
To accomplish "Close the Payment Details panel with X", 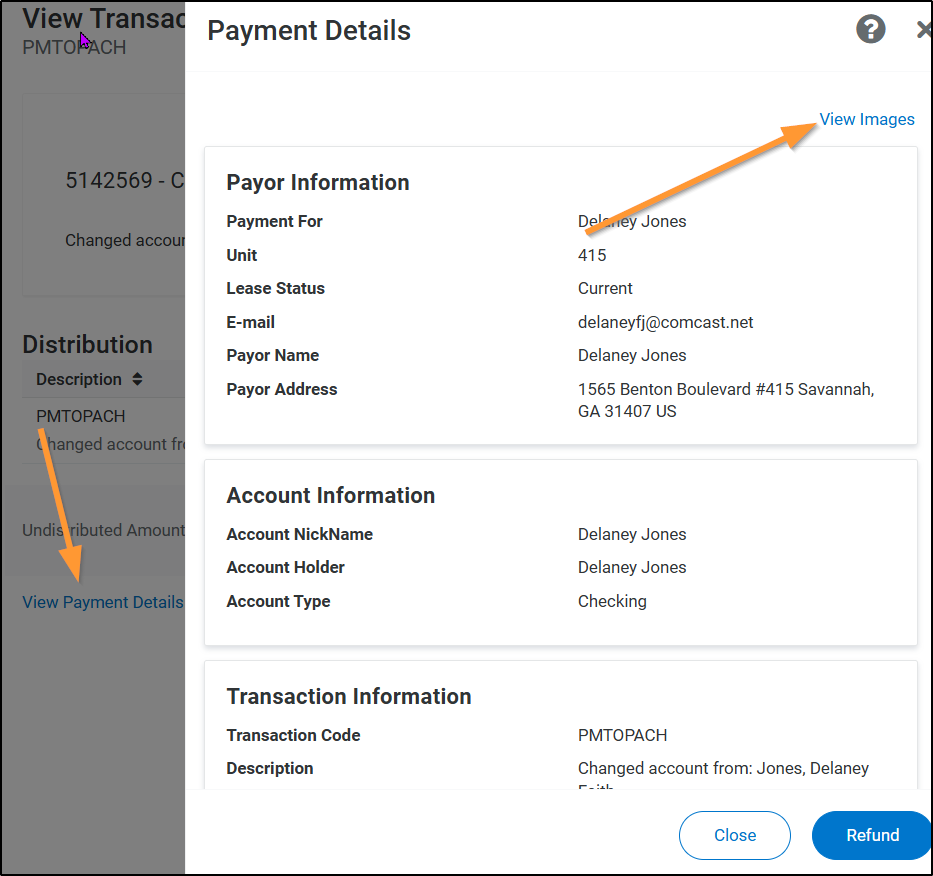I will pos(923,30).
